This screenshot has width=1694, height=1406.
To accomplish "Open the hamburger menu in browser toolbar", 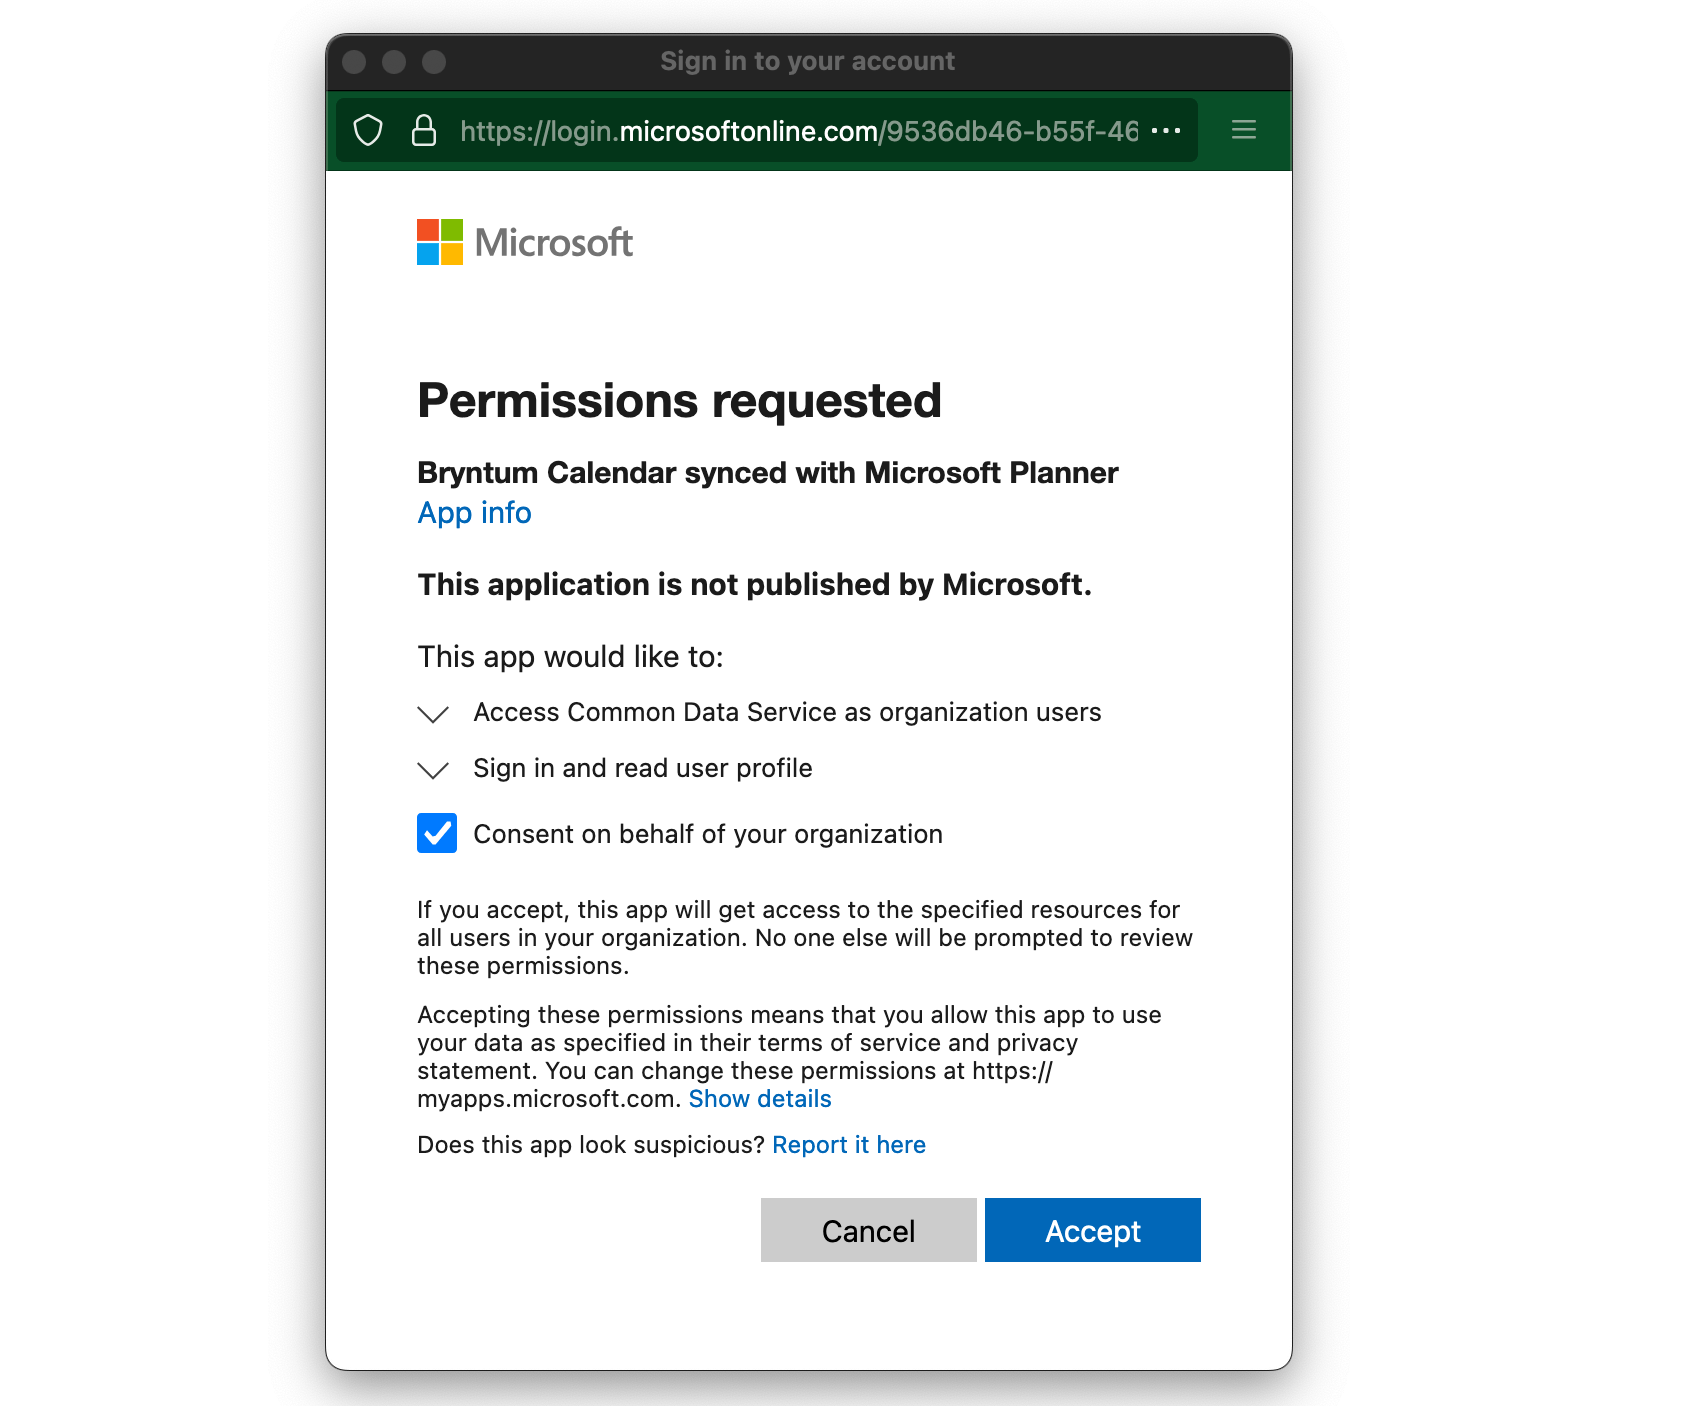I will pyautogui.click(x=1243, y=130).
